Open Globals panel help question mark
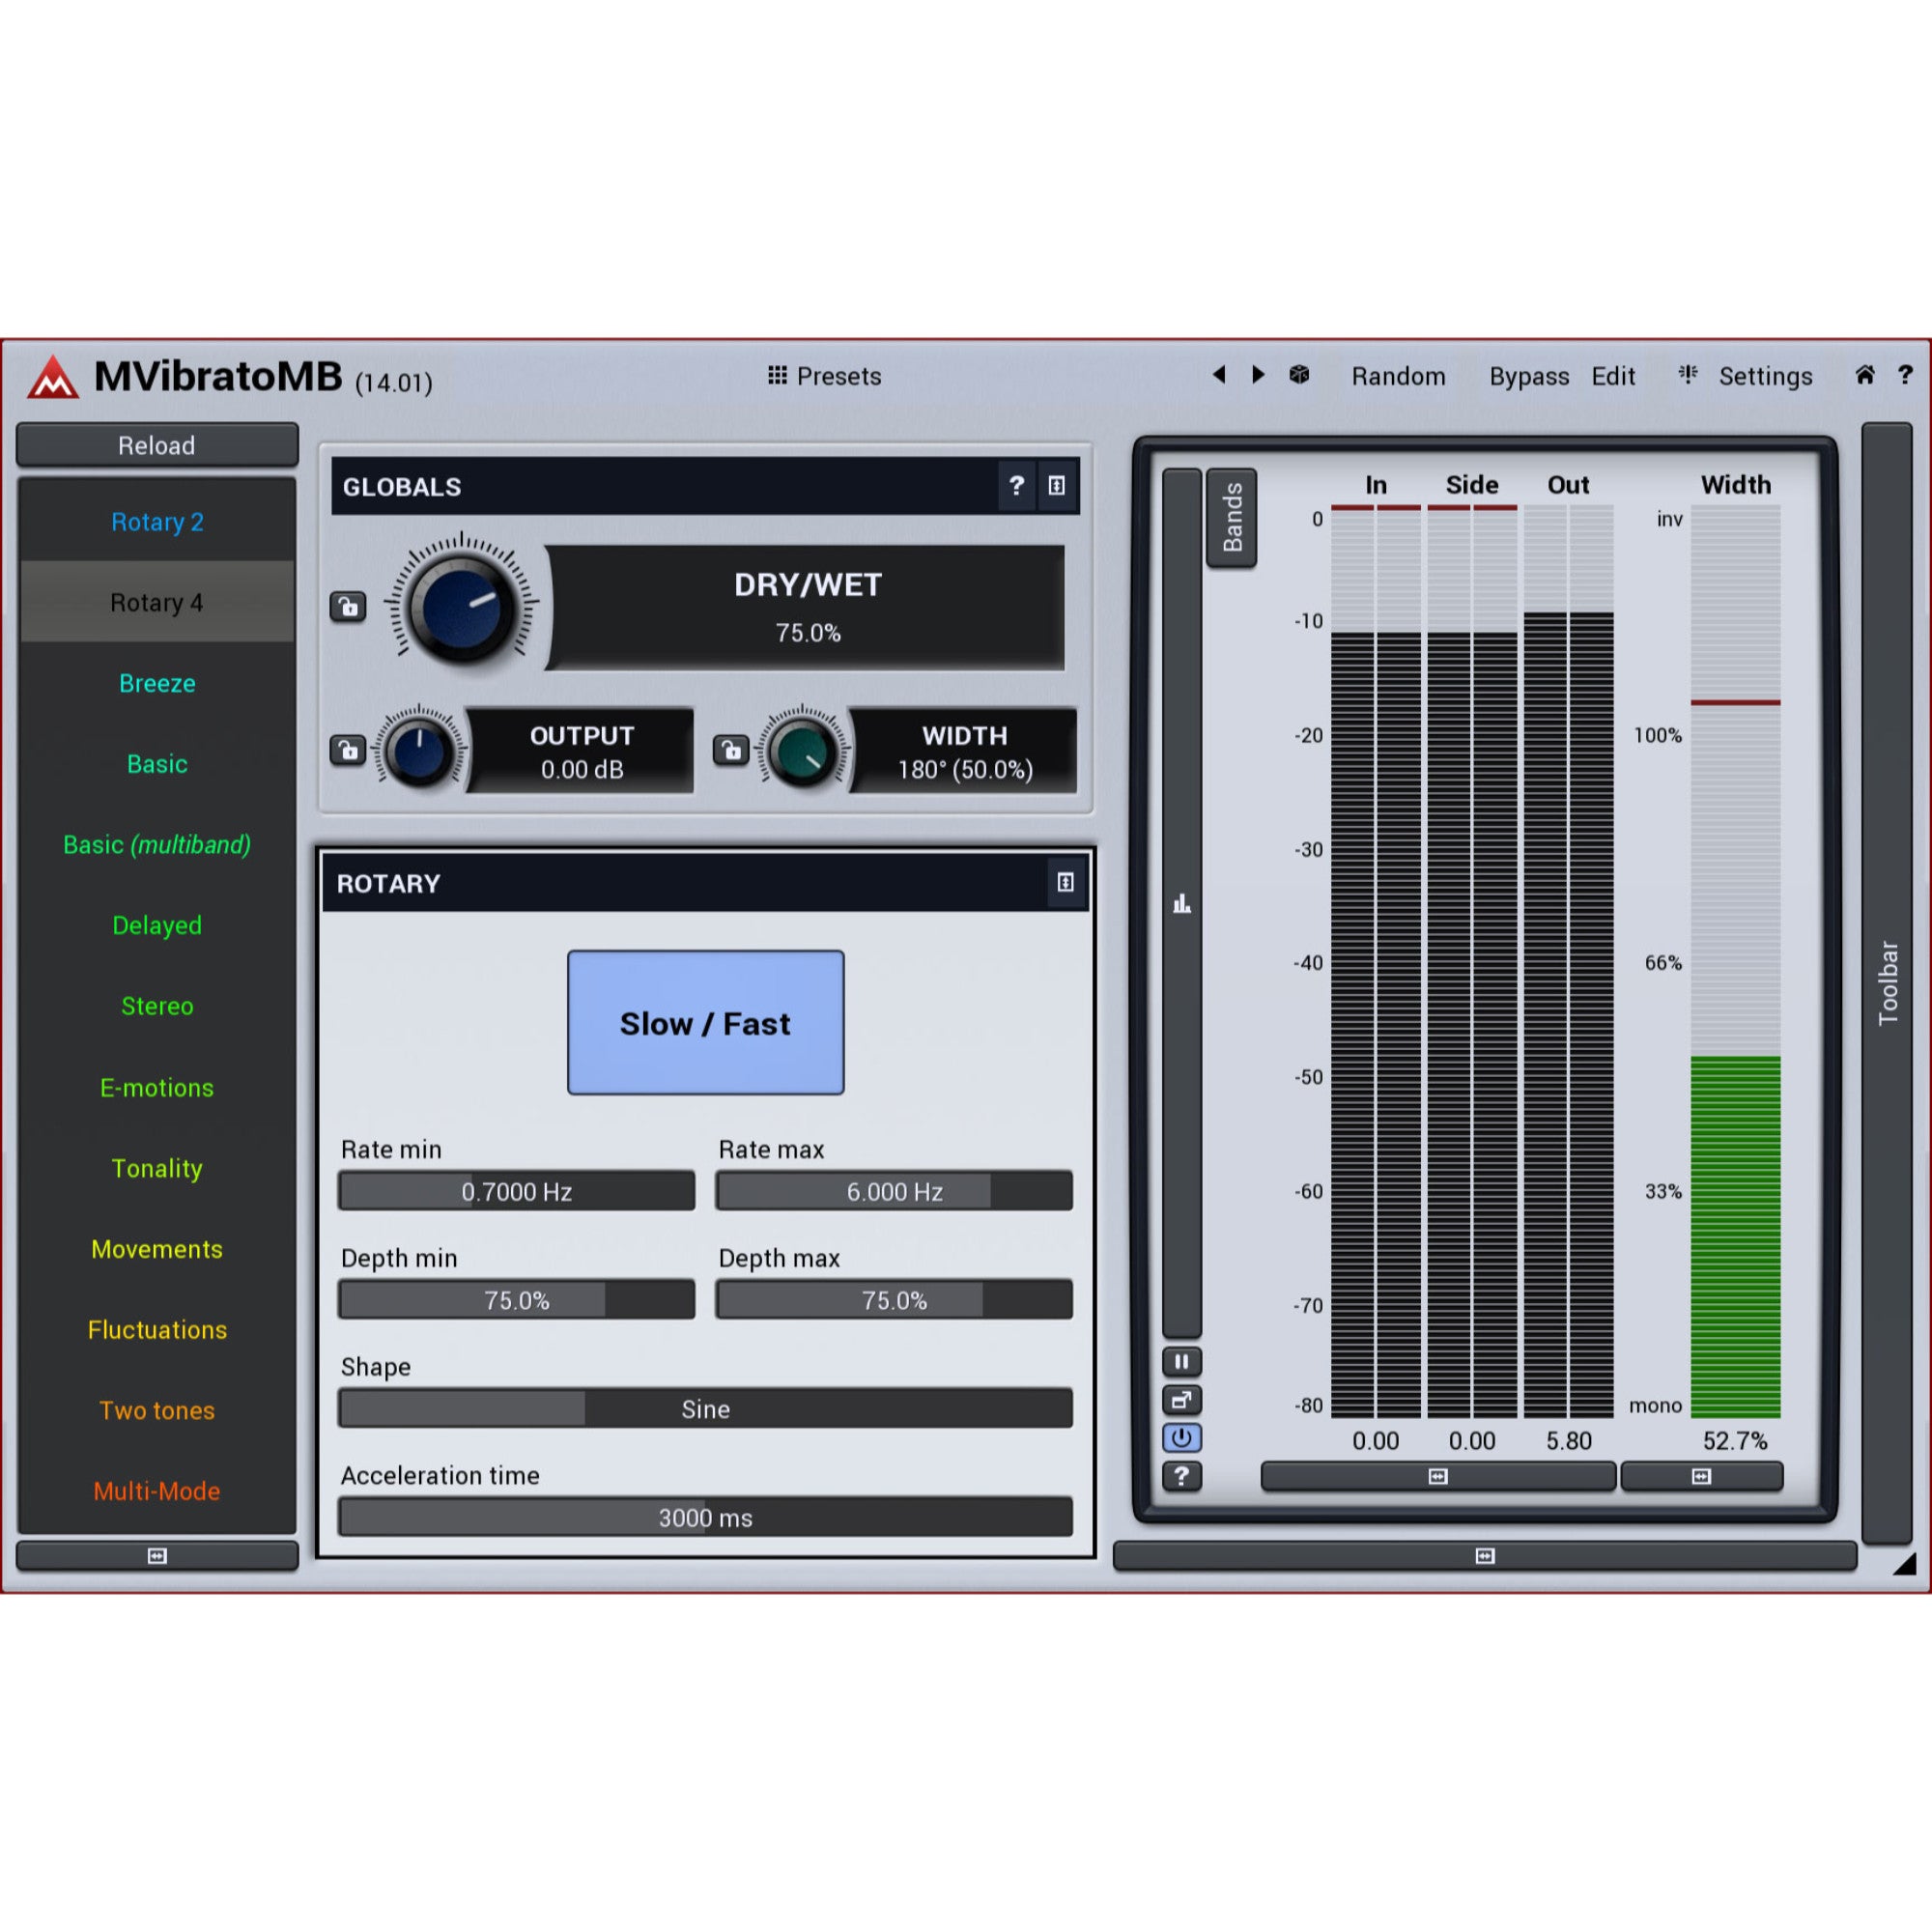The height and width of the screenshot is (1932, 1932). point(1017,486)
